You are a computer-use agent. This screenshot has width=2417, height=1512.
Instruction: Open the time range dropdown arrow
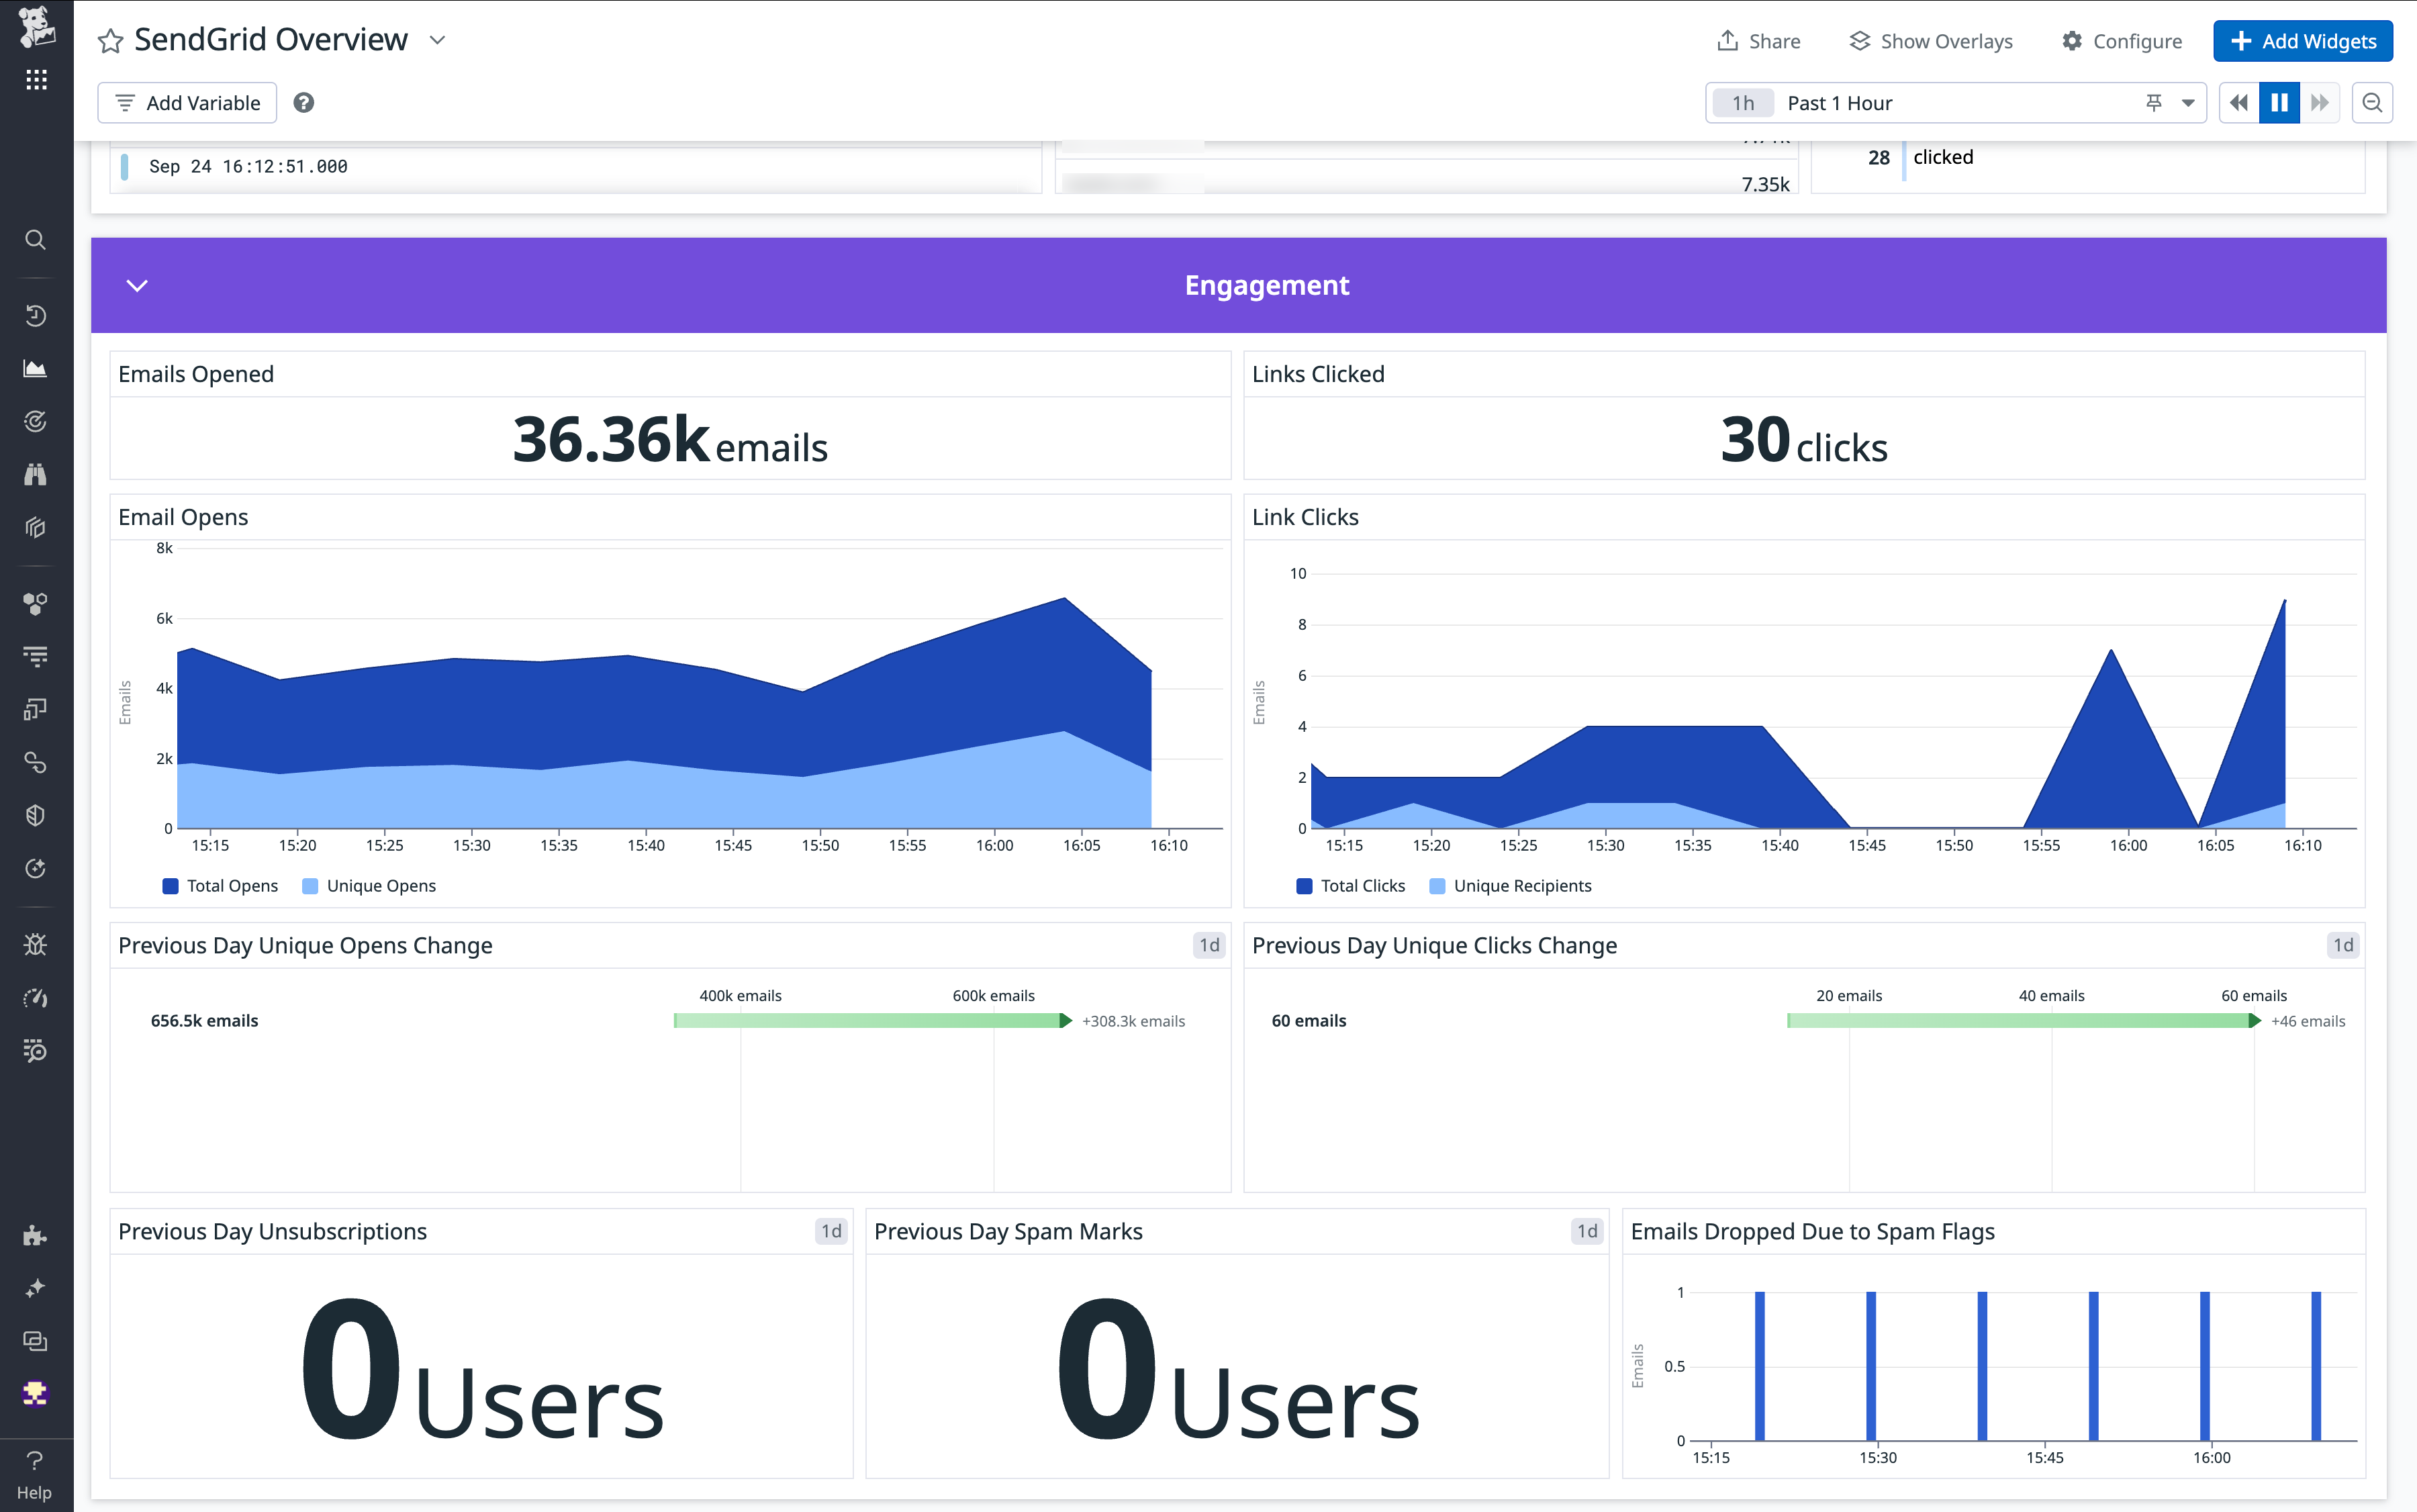click(x=2189, y=102)
